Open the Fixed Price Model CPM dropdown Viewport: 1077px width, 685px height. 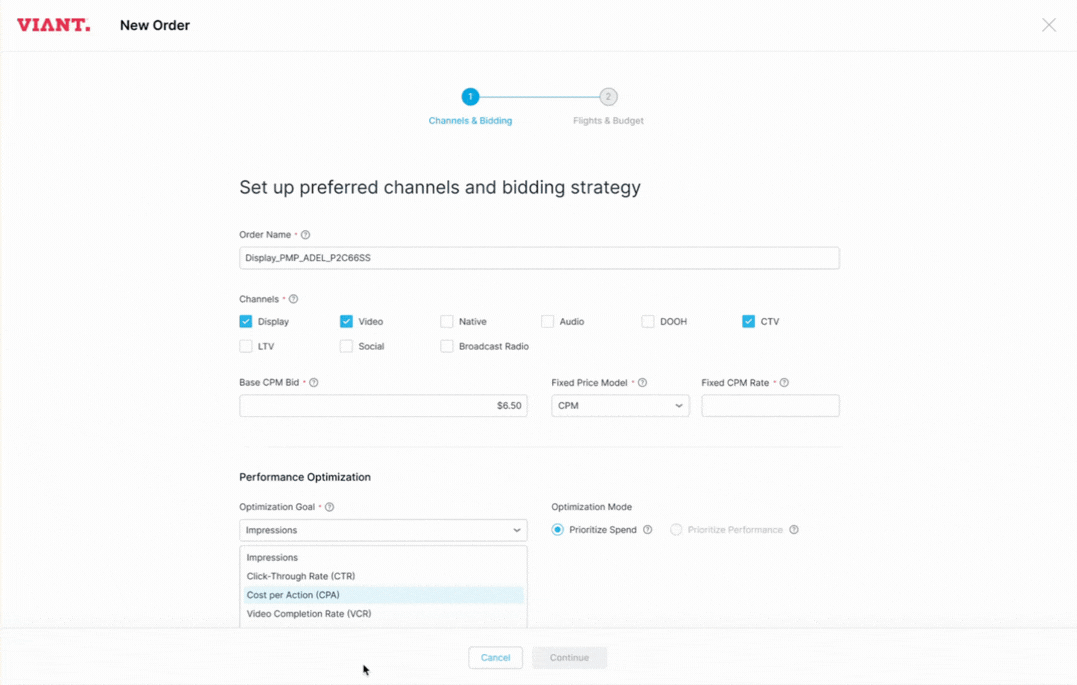(x=620, y=405)
